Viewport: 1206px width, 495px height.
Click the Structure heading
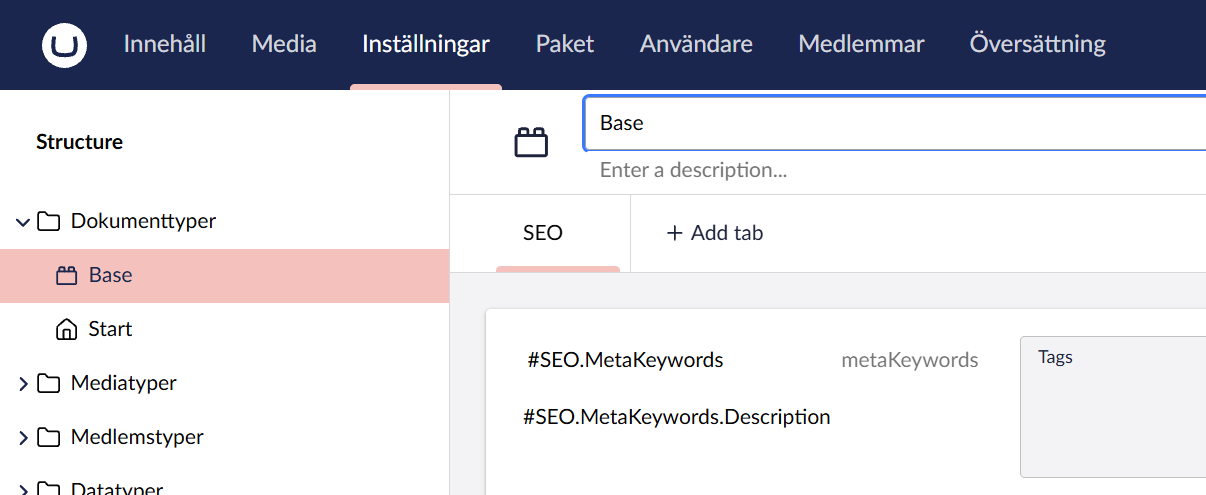point(79,142)
